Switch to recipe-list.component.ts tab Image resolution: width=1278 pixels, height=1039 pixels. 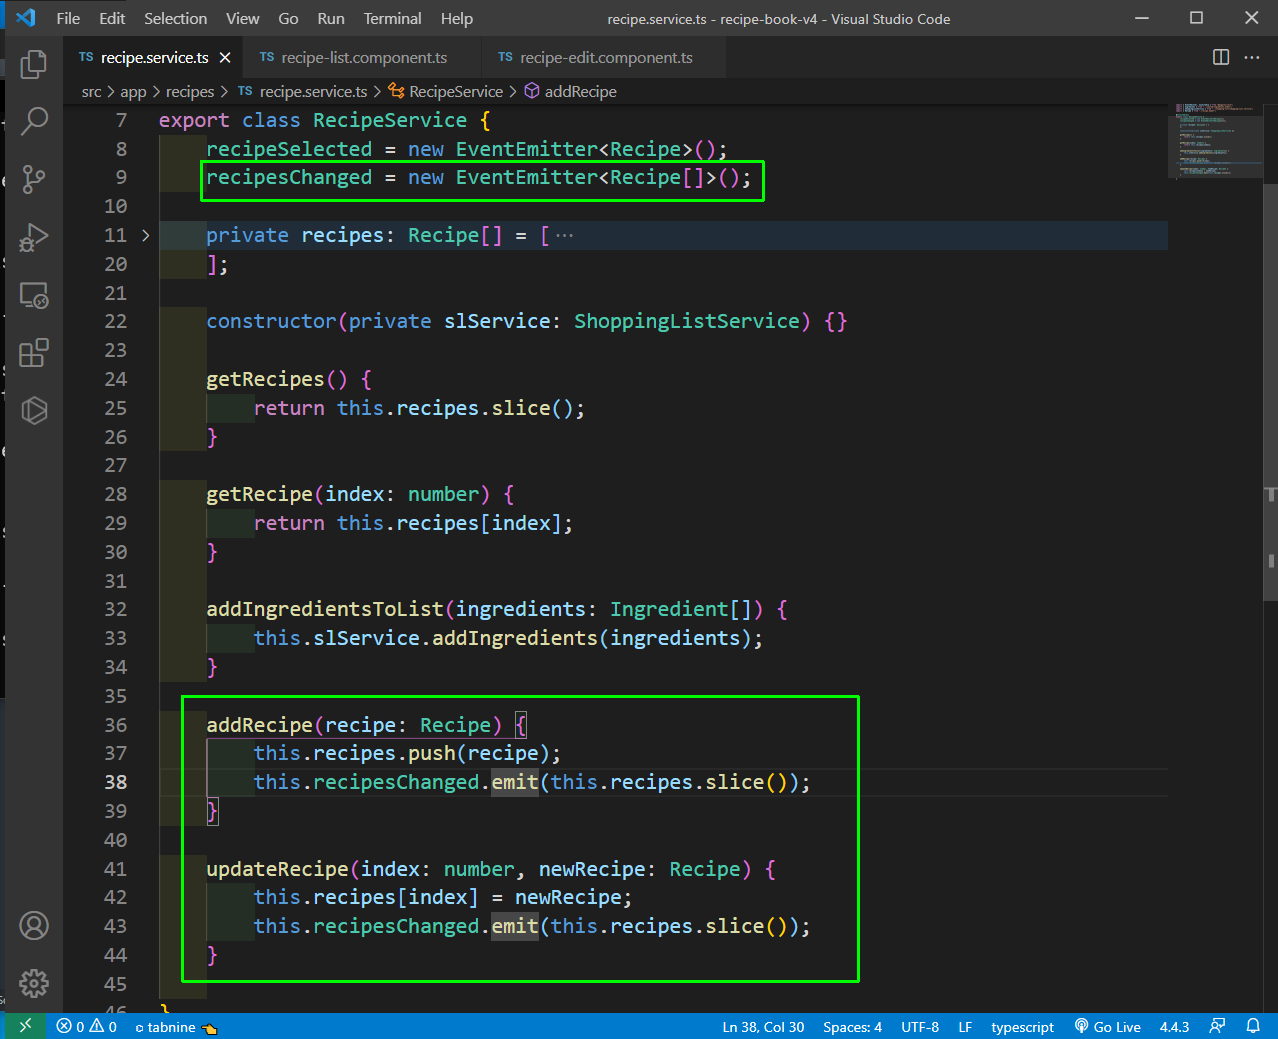click(x=363, y=58)
